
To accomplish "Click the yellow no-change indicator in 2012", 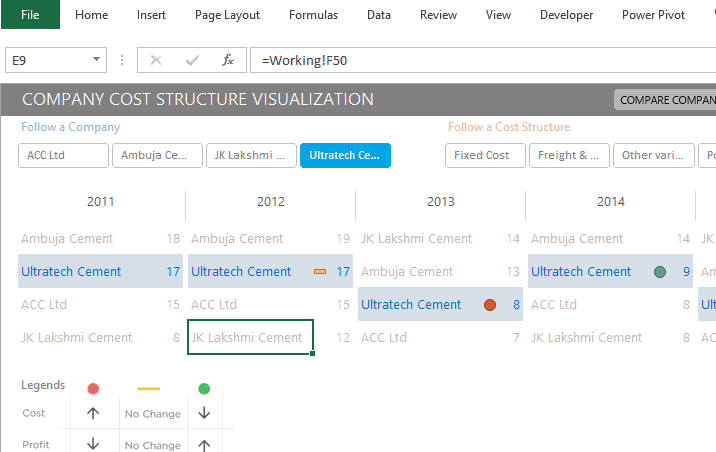I will (320, 272).
